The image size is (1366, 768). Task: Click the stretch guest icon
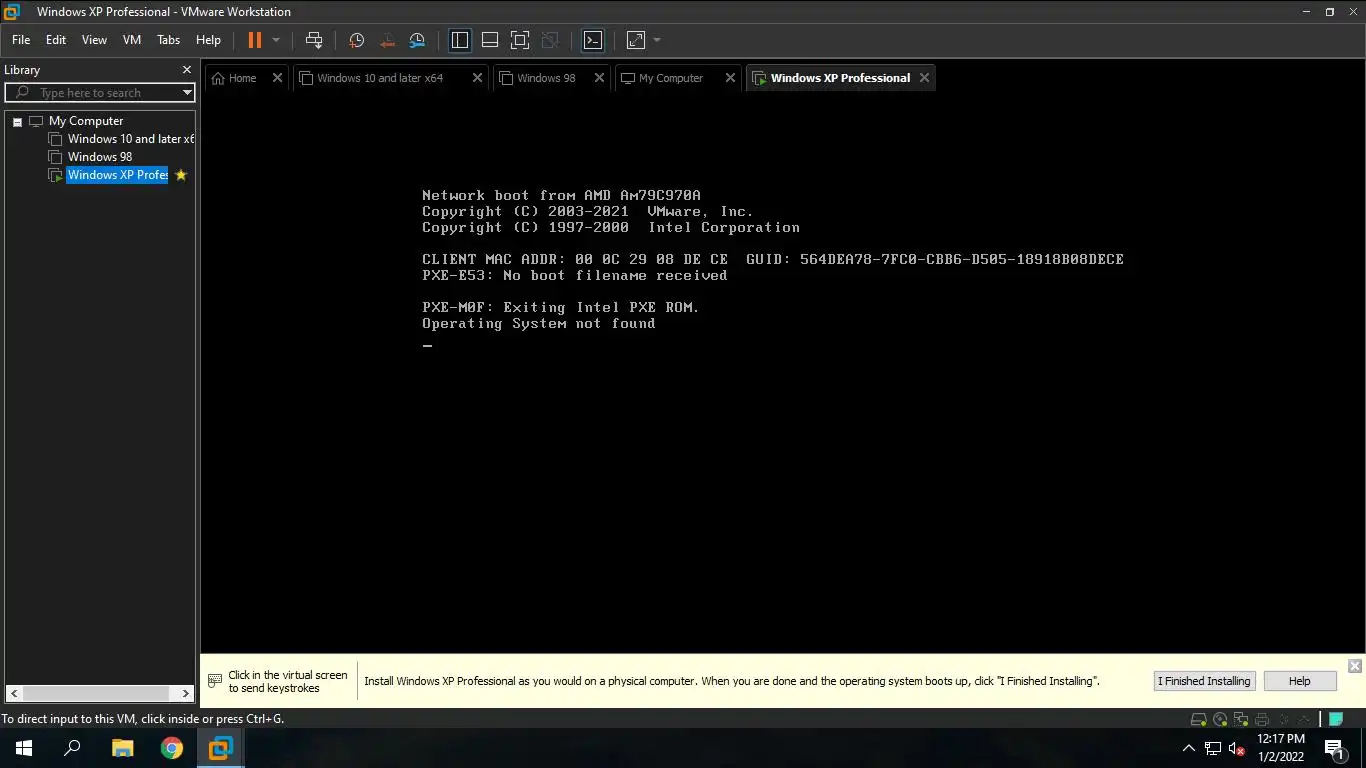pyautogui.click(x=636, y=40)
